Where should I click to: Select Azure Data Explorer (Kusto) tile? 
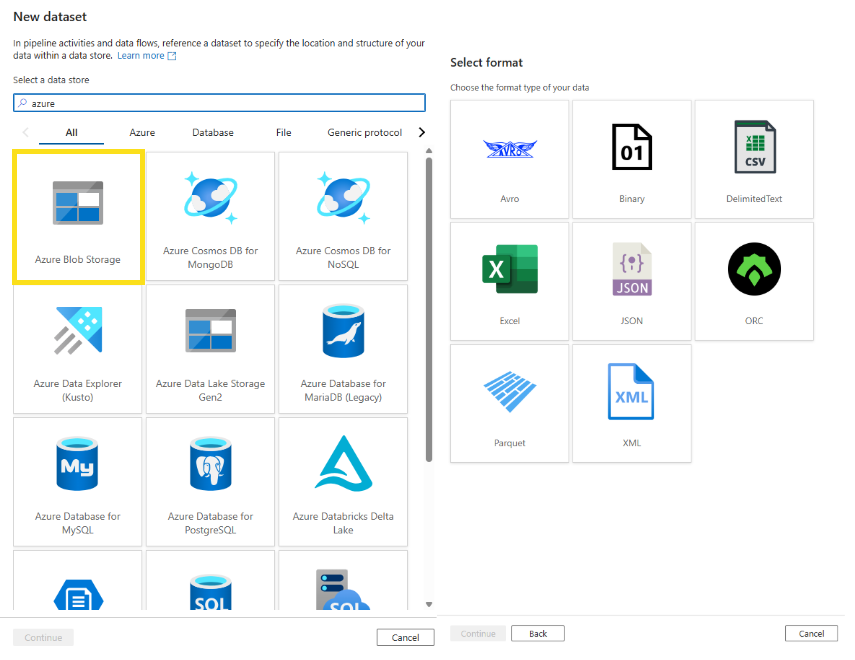pyautogui.click(x=77, y=349)
